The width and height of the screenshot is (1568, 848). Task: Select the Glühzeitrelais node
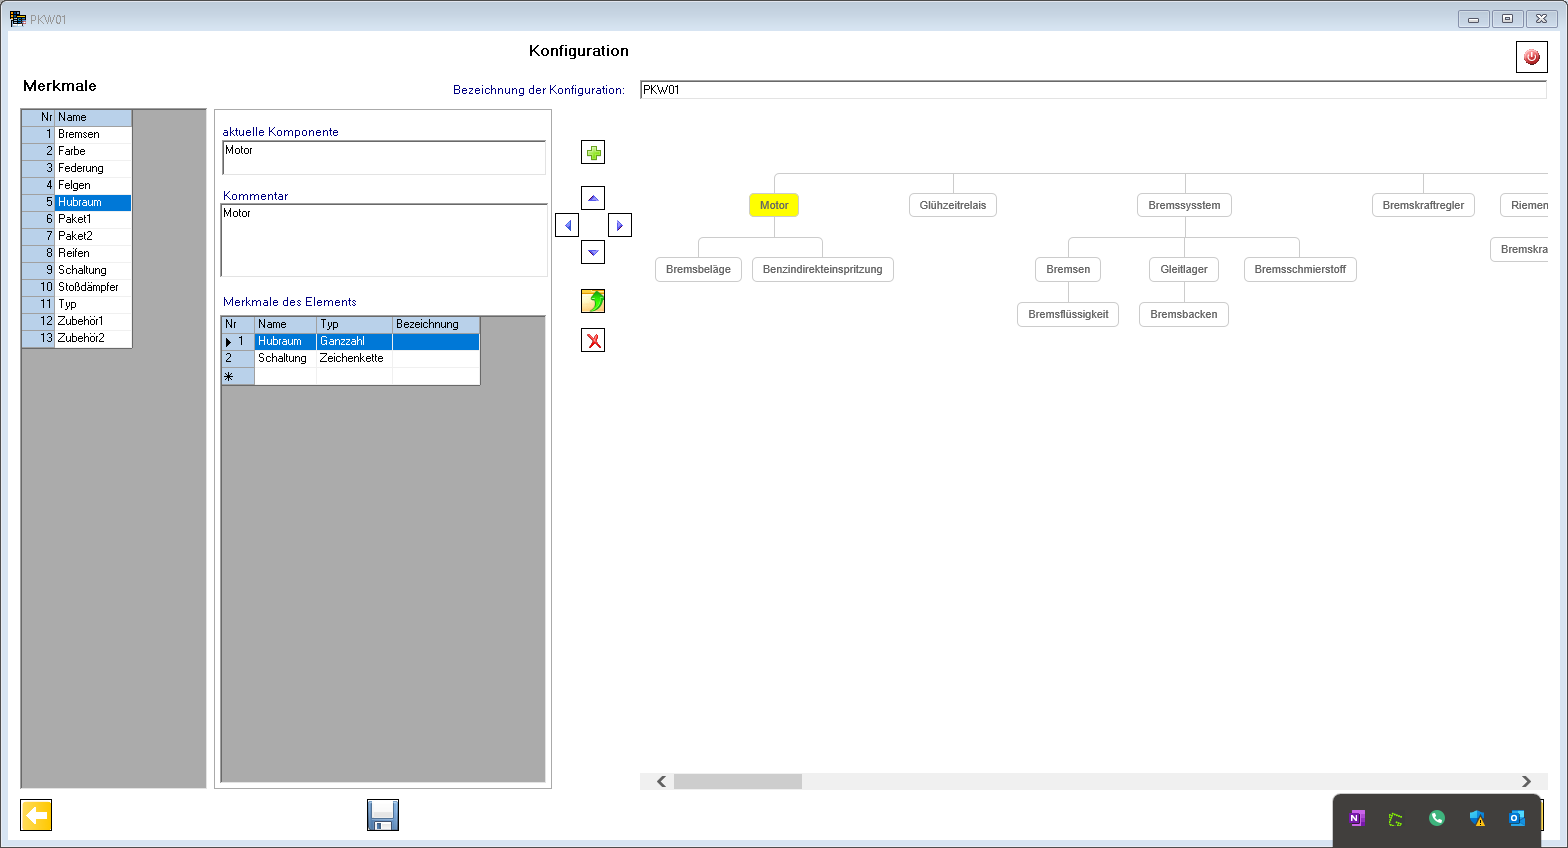coord(952,205)
